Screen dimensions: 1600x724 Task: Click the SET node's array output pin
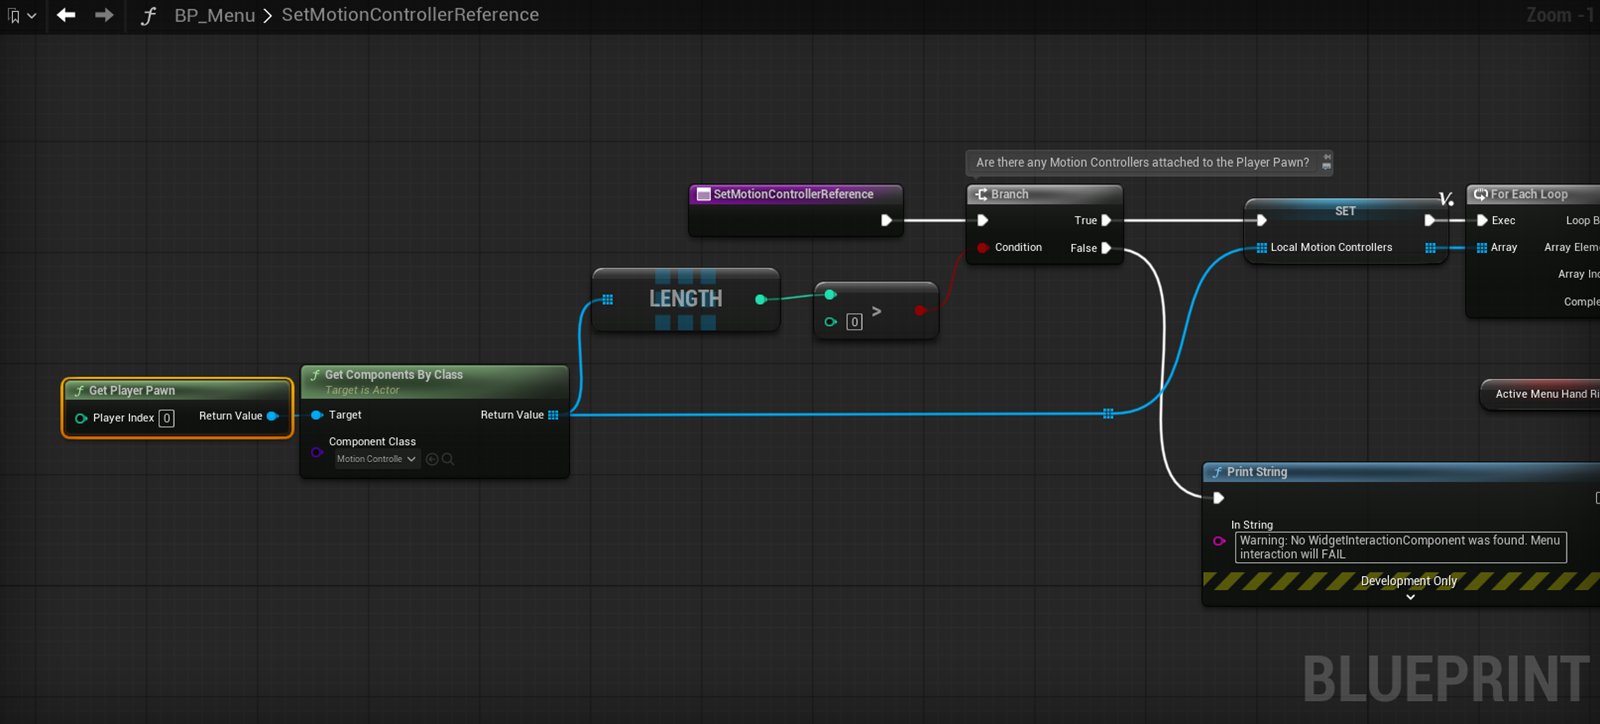point(1430,248)
